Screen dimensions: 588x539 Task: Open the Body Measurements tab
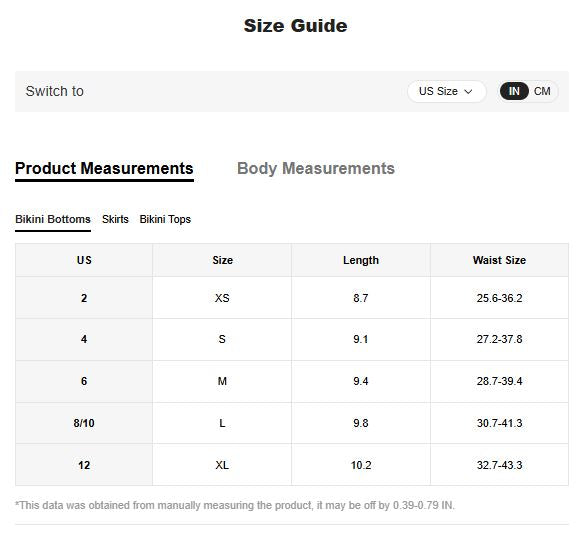316,168
